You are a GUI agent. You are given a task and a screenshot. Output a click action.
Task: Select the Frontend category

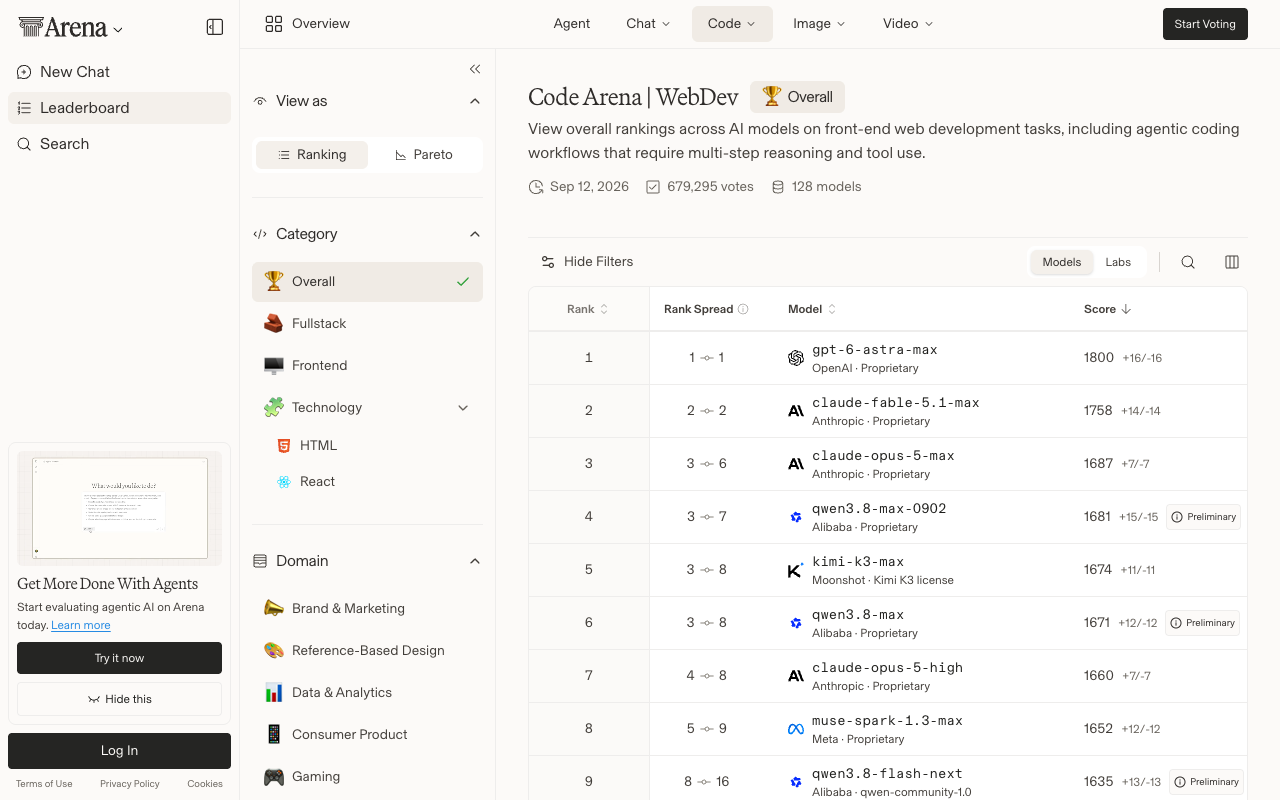point(367,366)
